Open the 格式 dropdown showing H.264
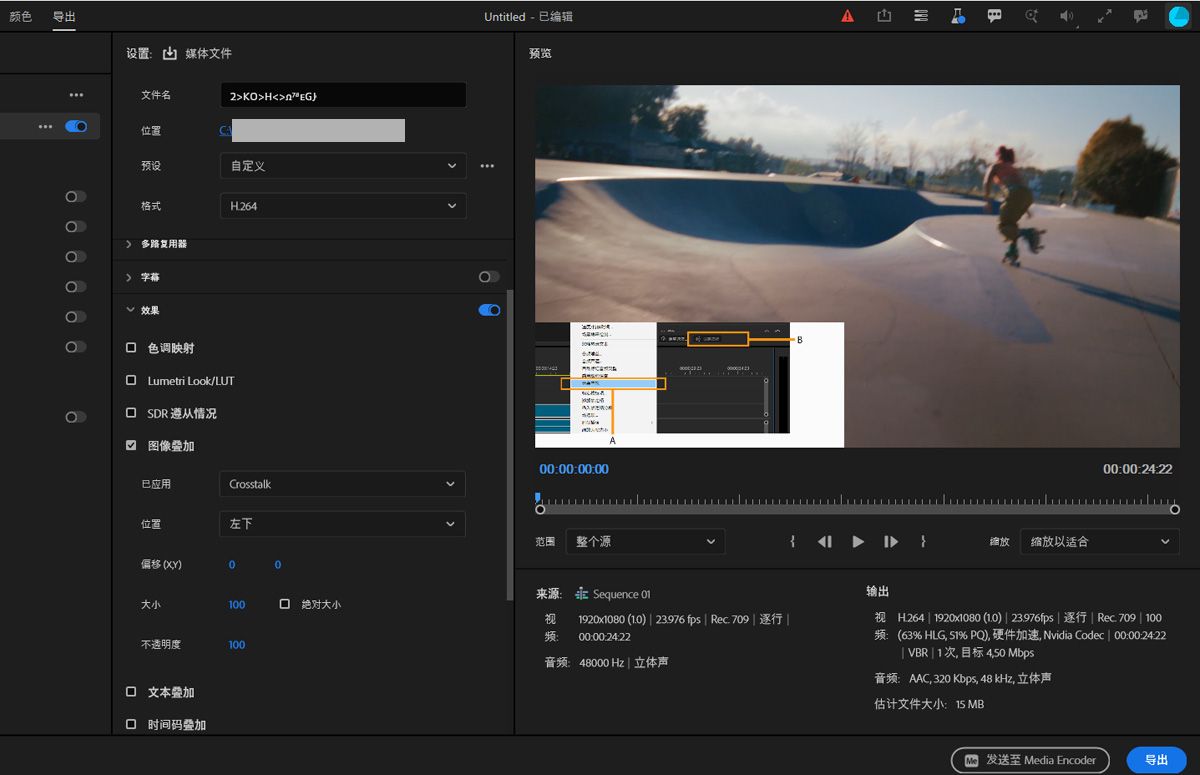Screen dimensions: 1200x775 tap(343, 206)
